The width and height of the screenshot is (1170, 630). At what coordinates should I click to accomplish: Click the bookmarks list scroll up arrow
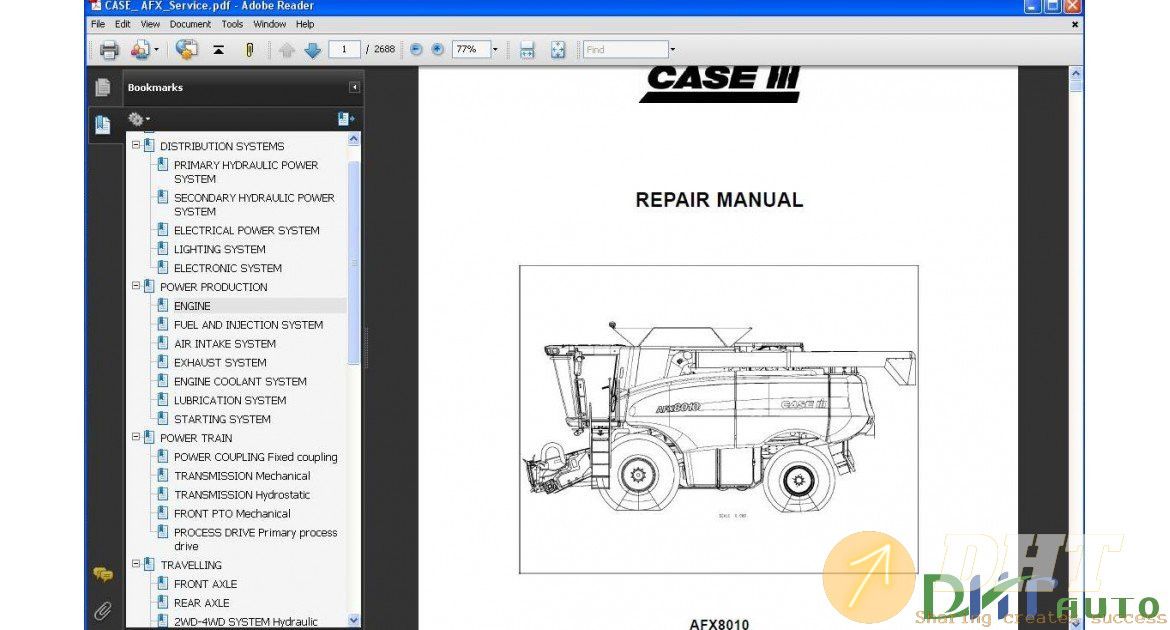point(354,140)
